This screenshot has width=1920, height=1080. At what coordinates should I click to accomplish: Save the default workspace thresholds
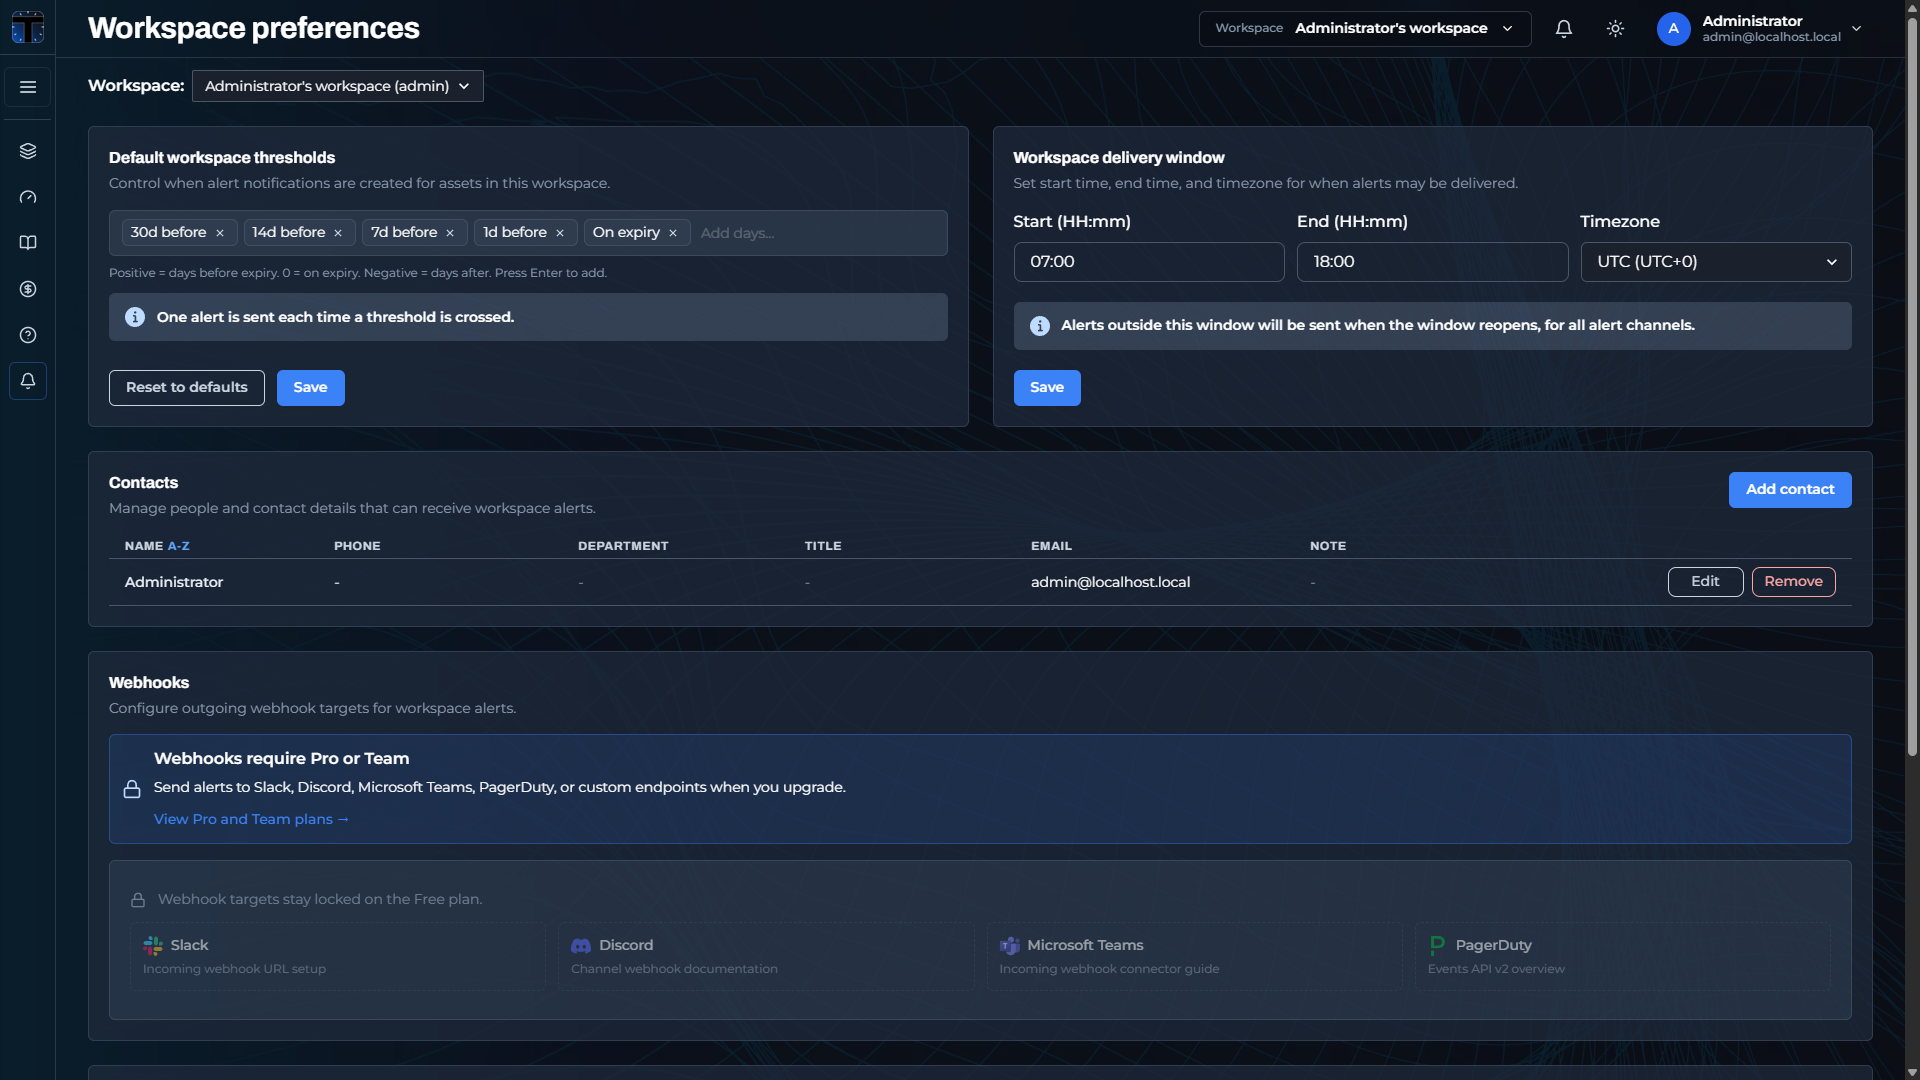310,388
